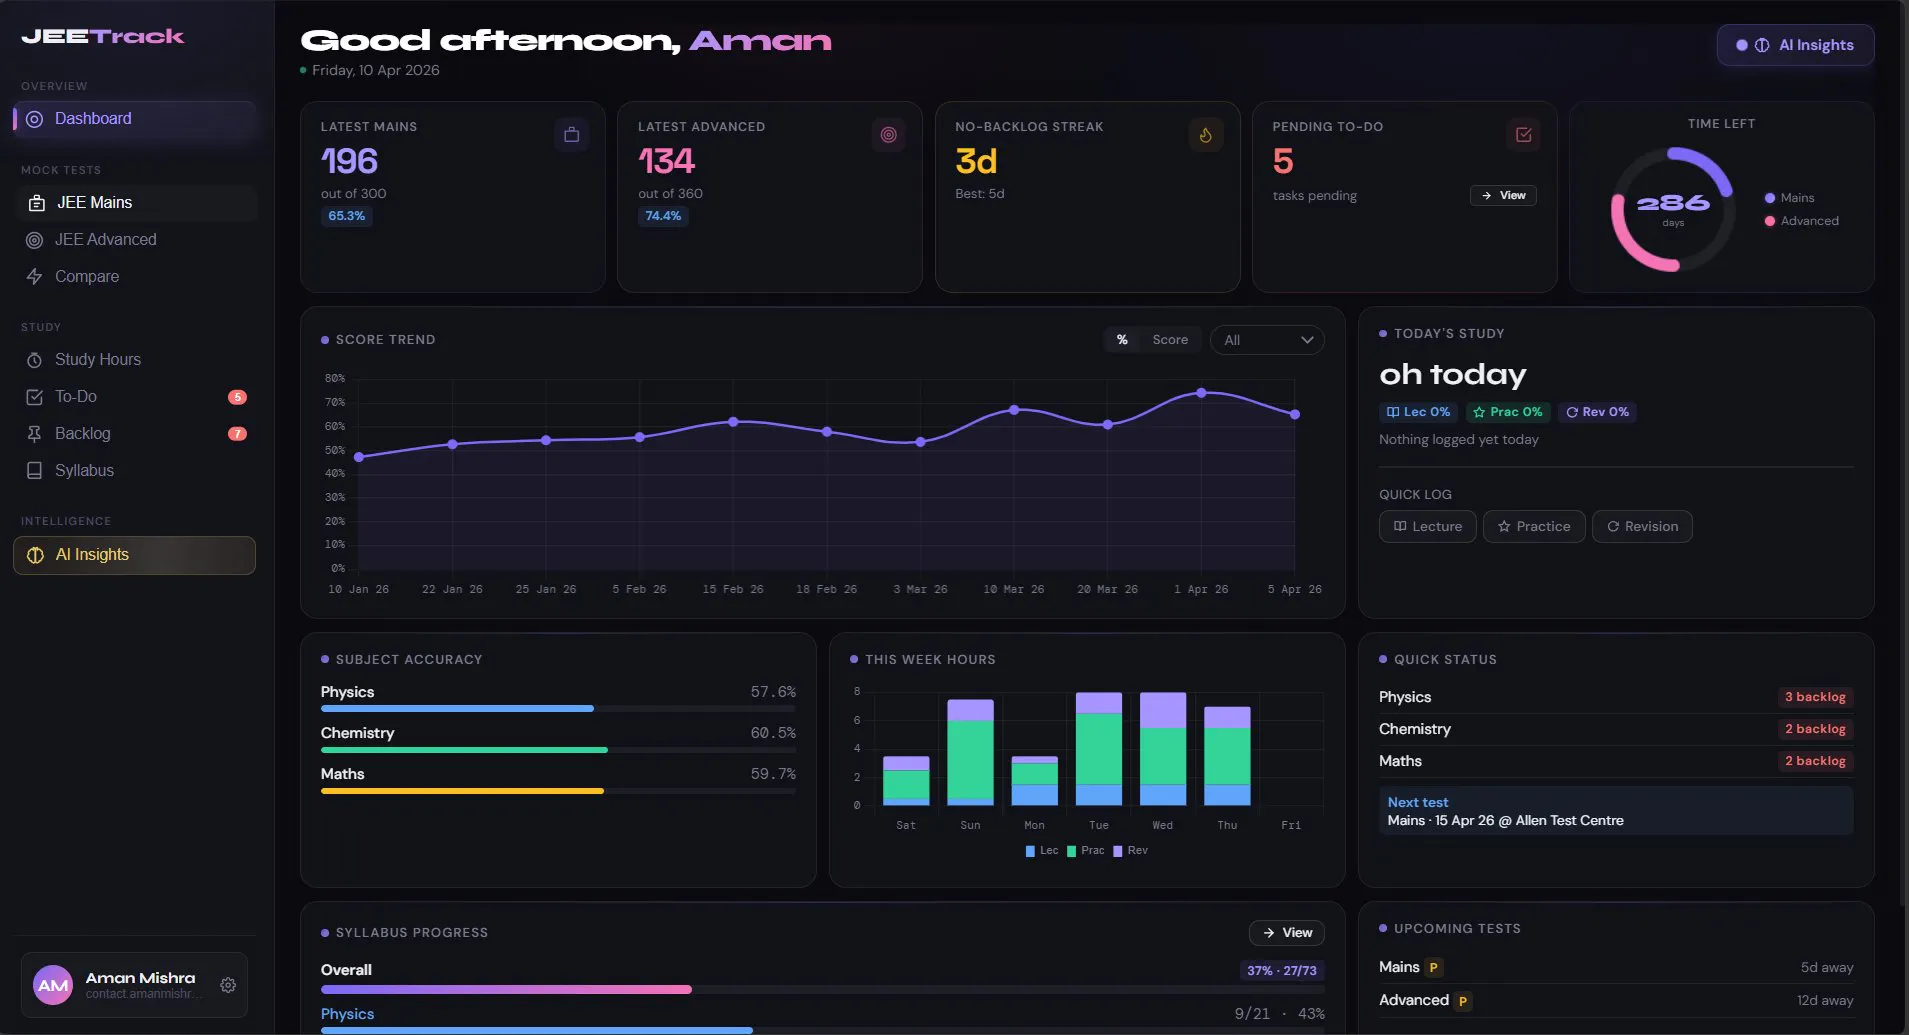Image resolution: width=1909 pixels, height=1035 pixels.
Task: Click the Rev legend swatch under weekly hours
Action: pyautogui.click(x=1118, y=851)
